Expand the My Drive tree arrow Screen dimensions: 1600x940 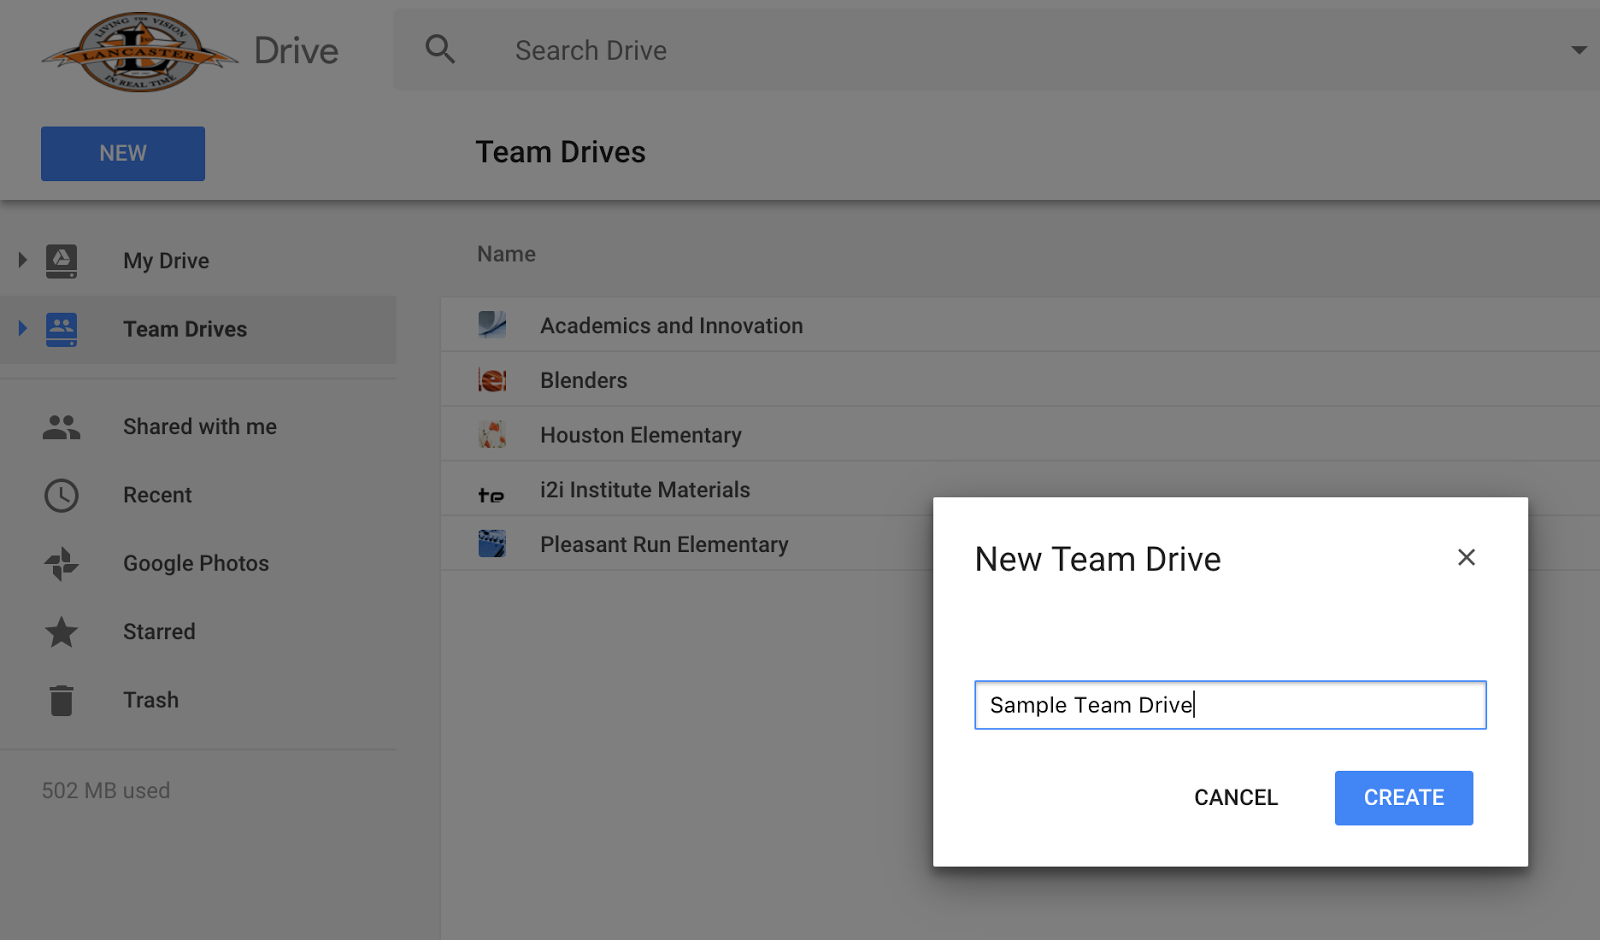22,260
